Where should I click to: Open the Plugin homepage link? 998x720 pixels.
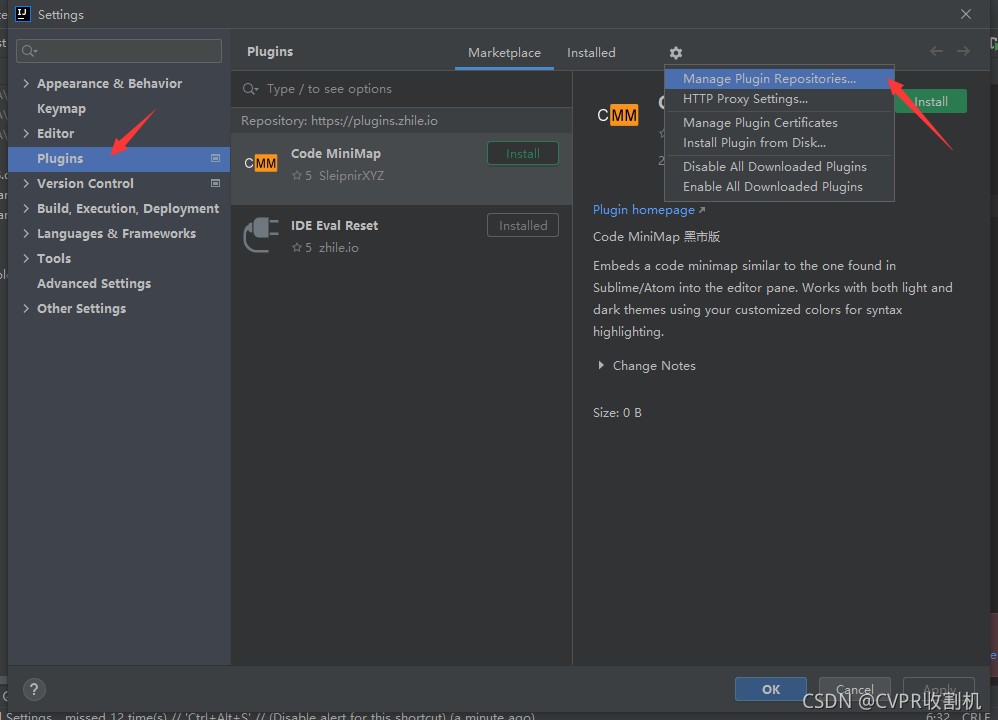(x=643, y=209)
